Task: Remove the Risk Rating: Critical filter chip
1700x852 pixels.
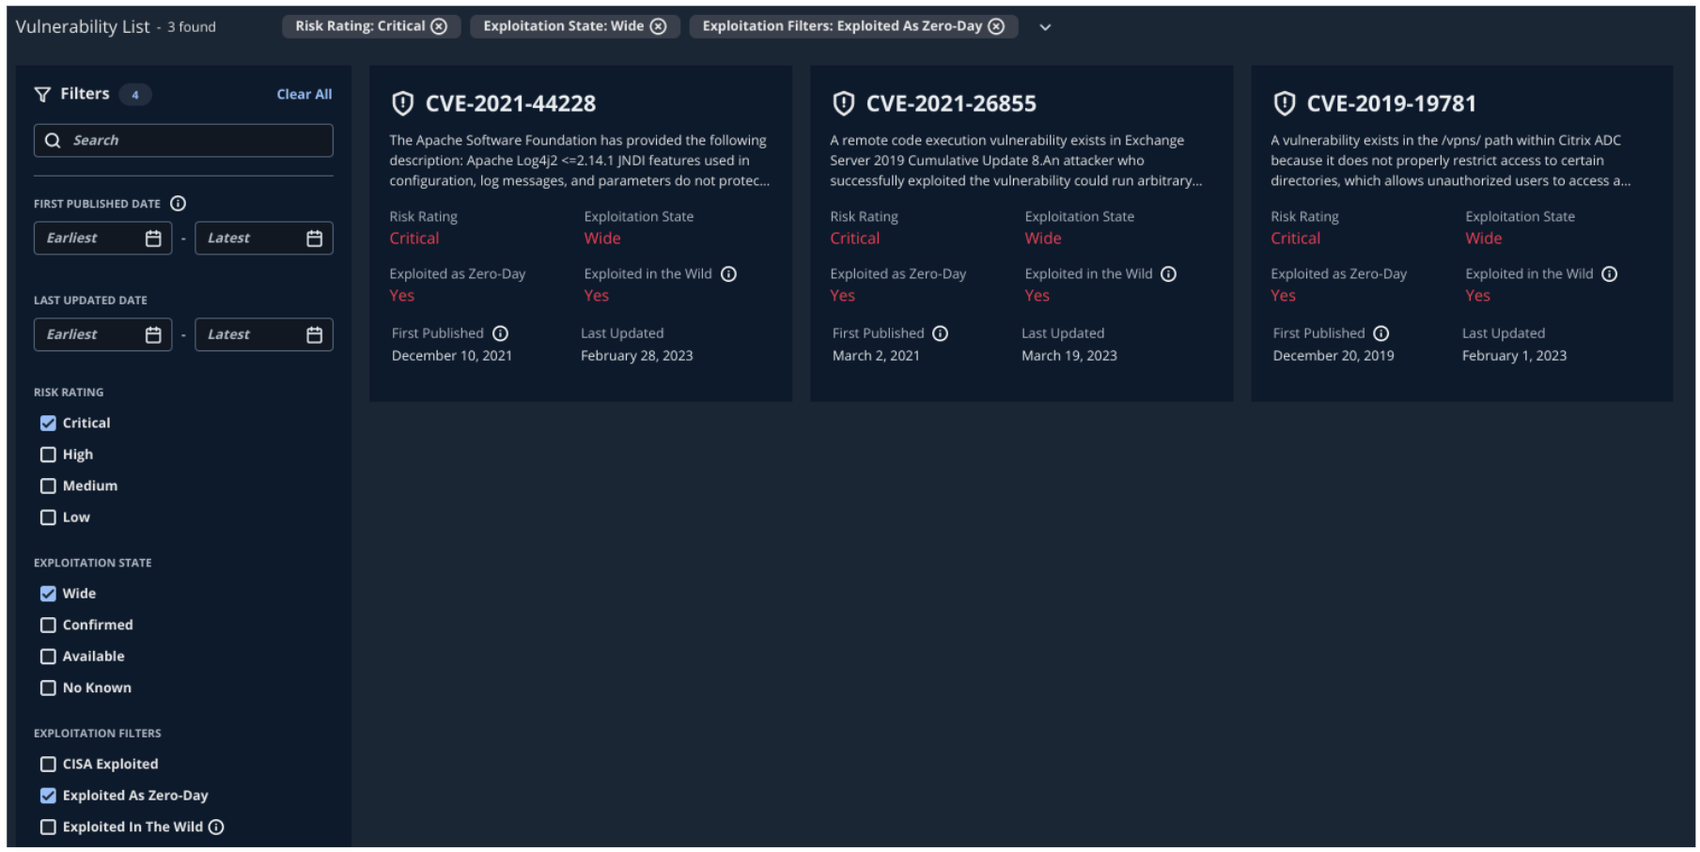Action: point(439,27)
